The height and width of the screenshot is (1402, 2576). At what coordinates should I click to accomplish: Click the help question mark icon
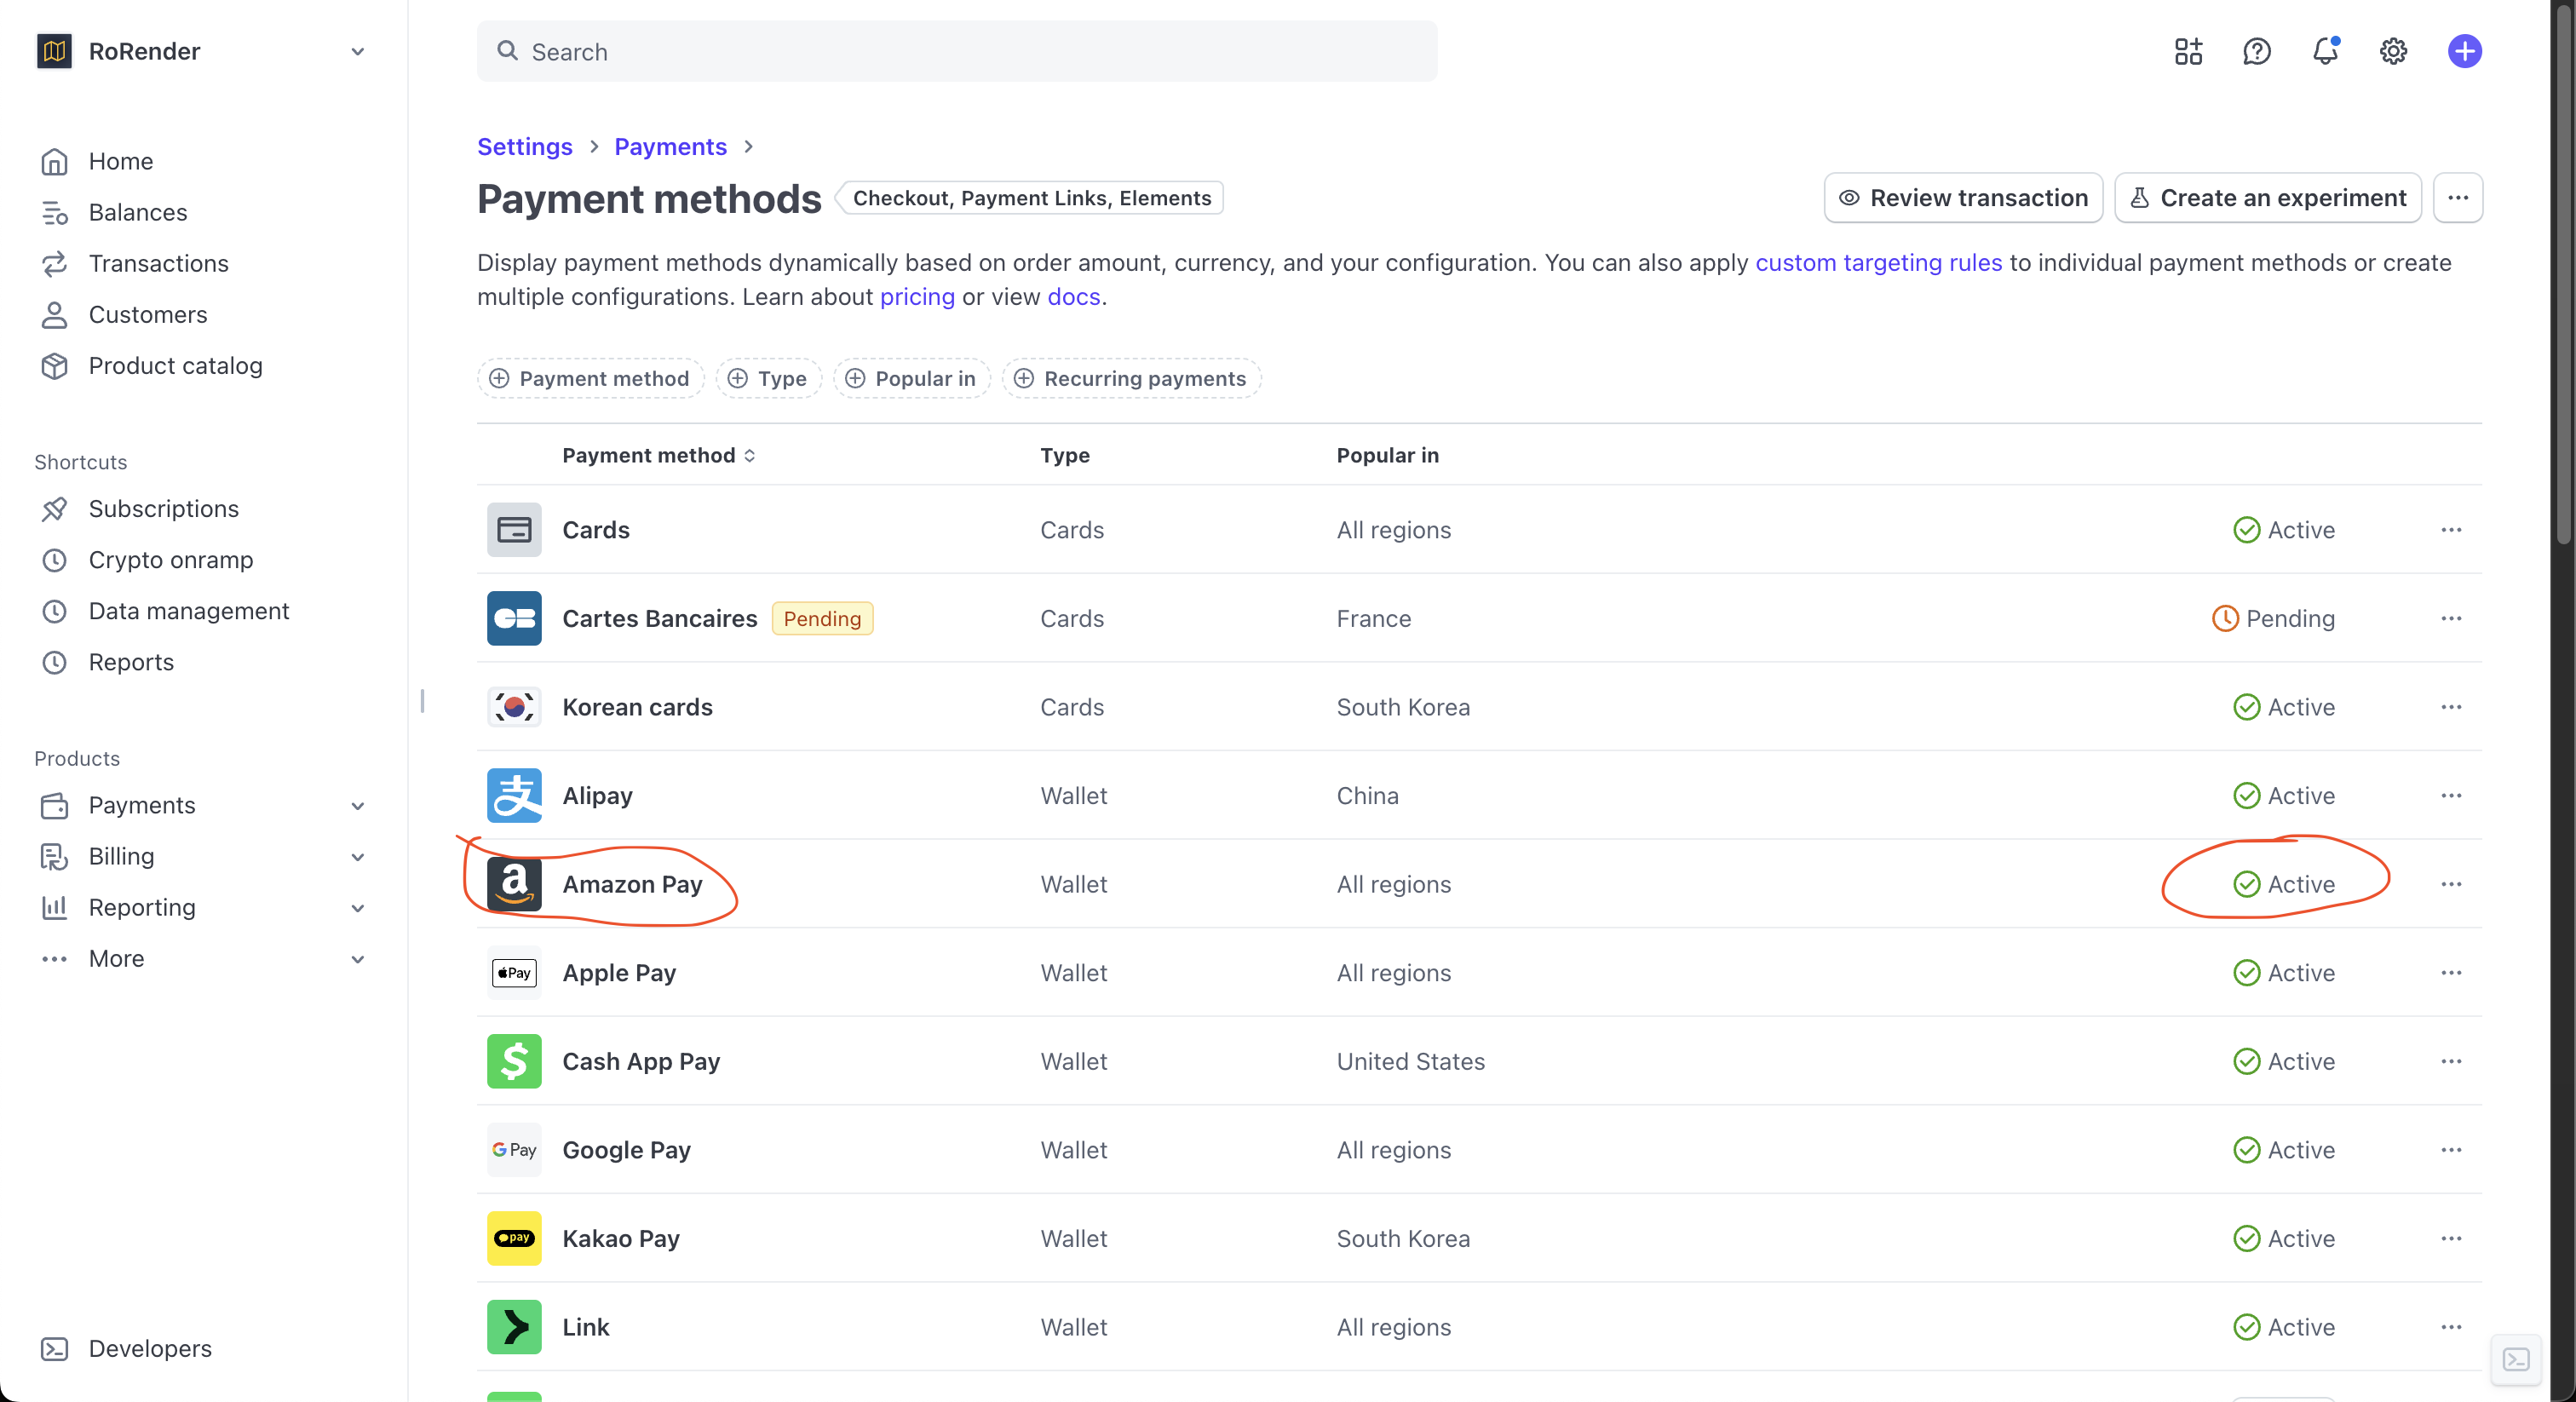(x=2256, y=52)
